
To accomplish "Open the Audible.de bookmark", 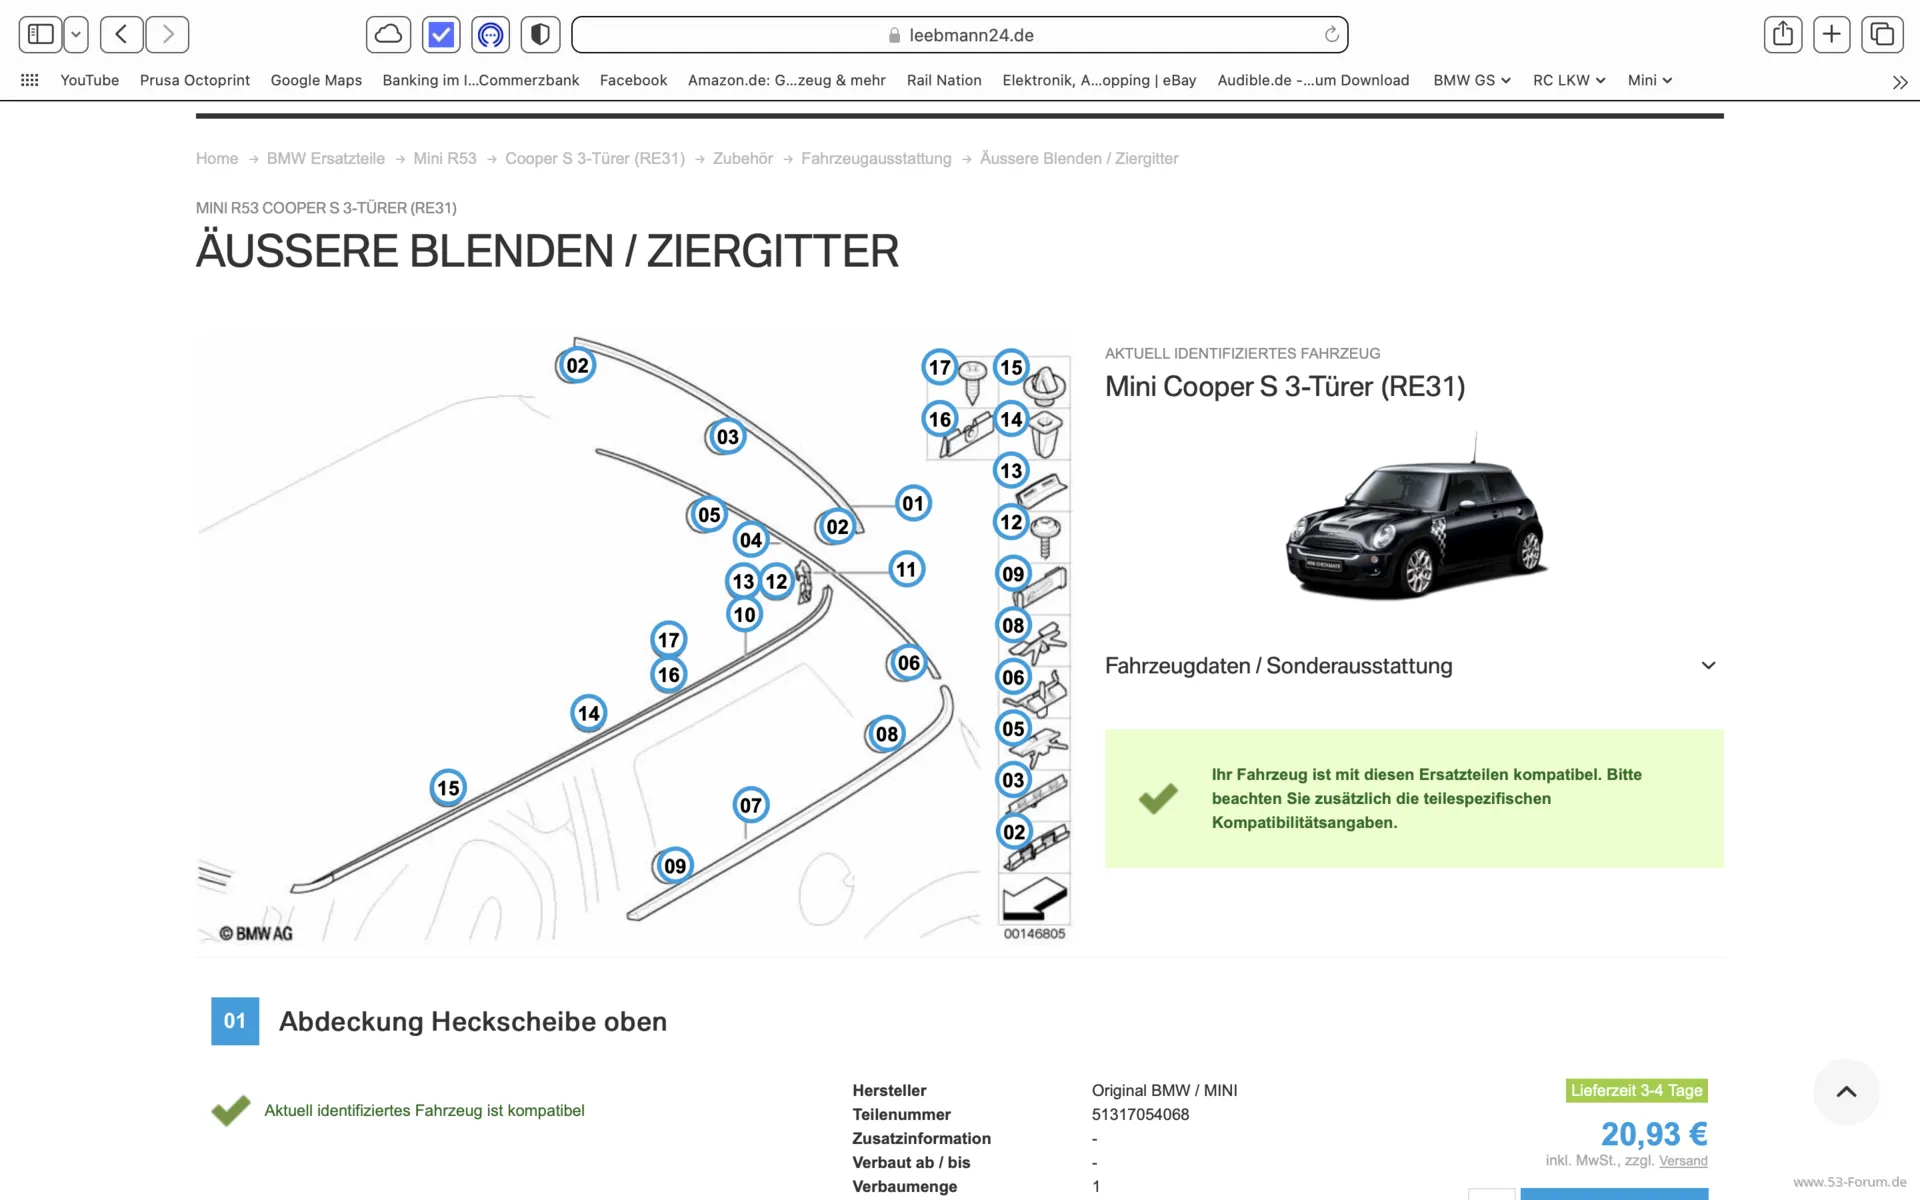I will pos(1313,80).
